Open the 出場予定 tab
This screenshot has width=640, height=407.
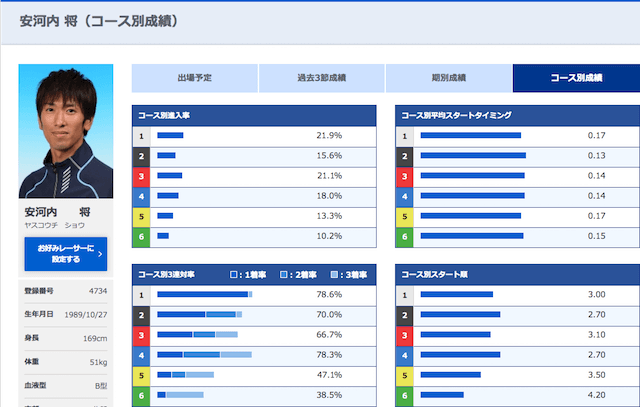coord(195,78)
